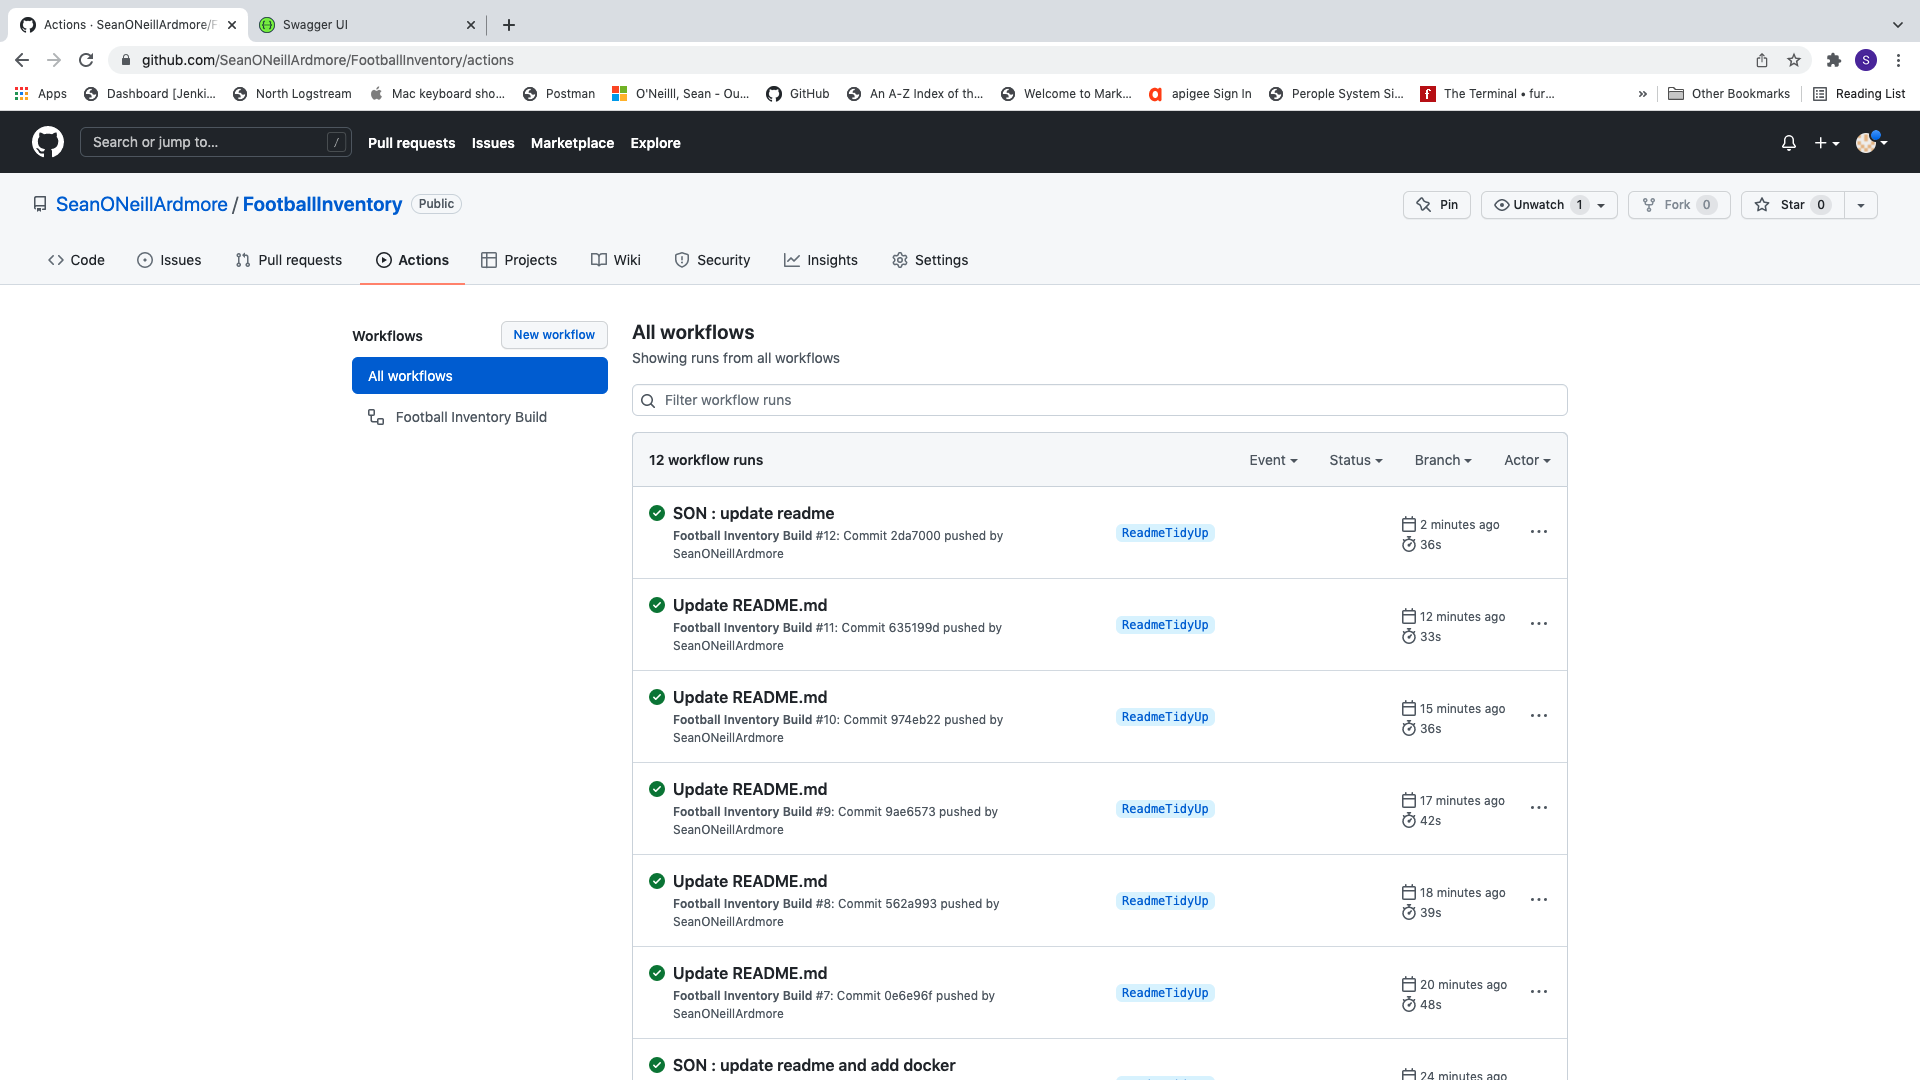Screen dimensions: 1920x1080
Task: Open SON : update readme and add docker run
Action: (814, 1065)
